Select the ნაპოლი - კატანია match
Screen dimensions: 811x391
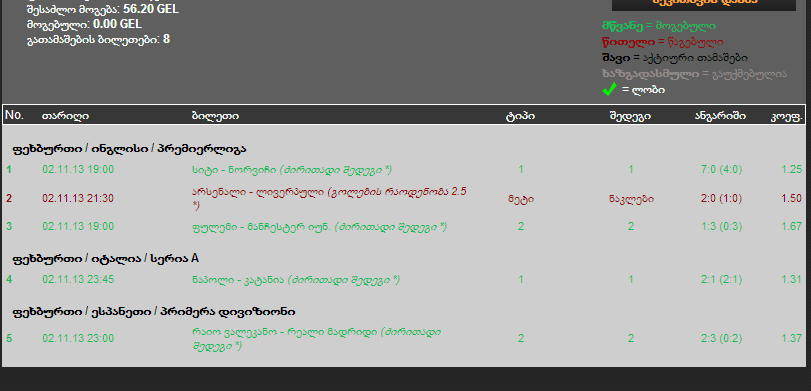pyautogui.click(x=404, y=280)
